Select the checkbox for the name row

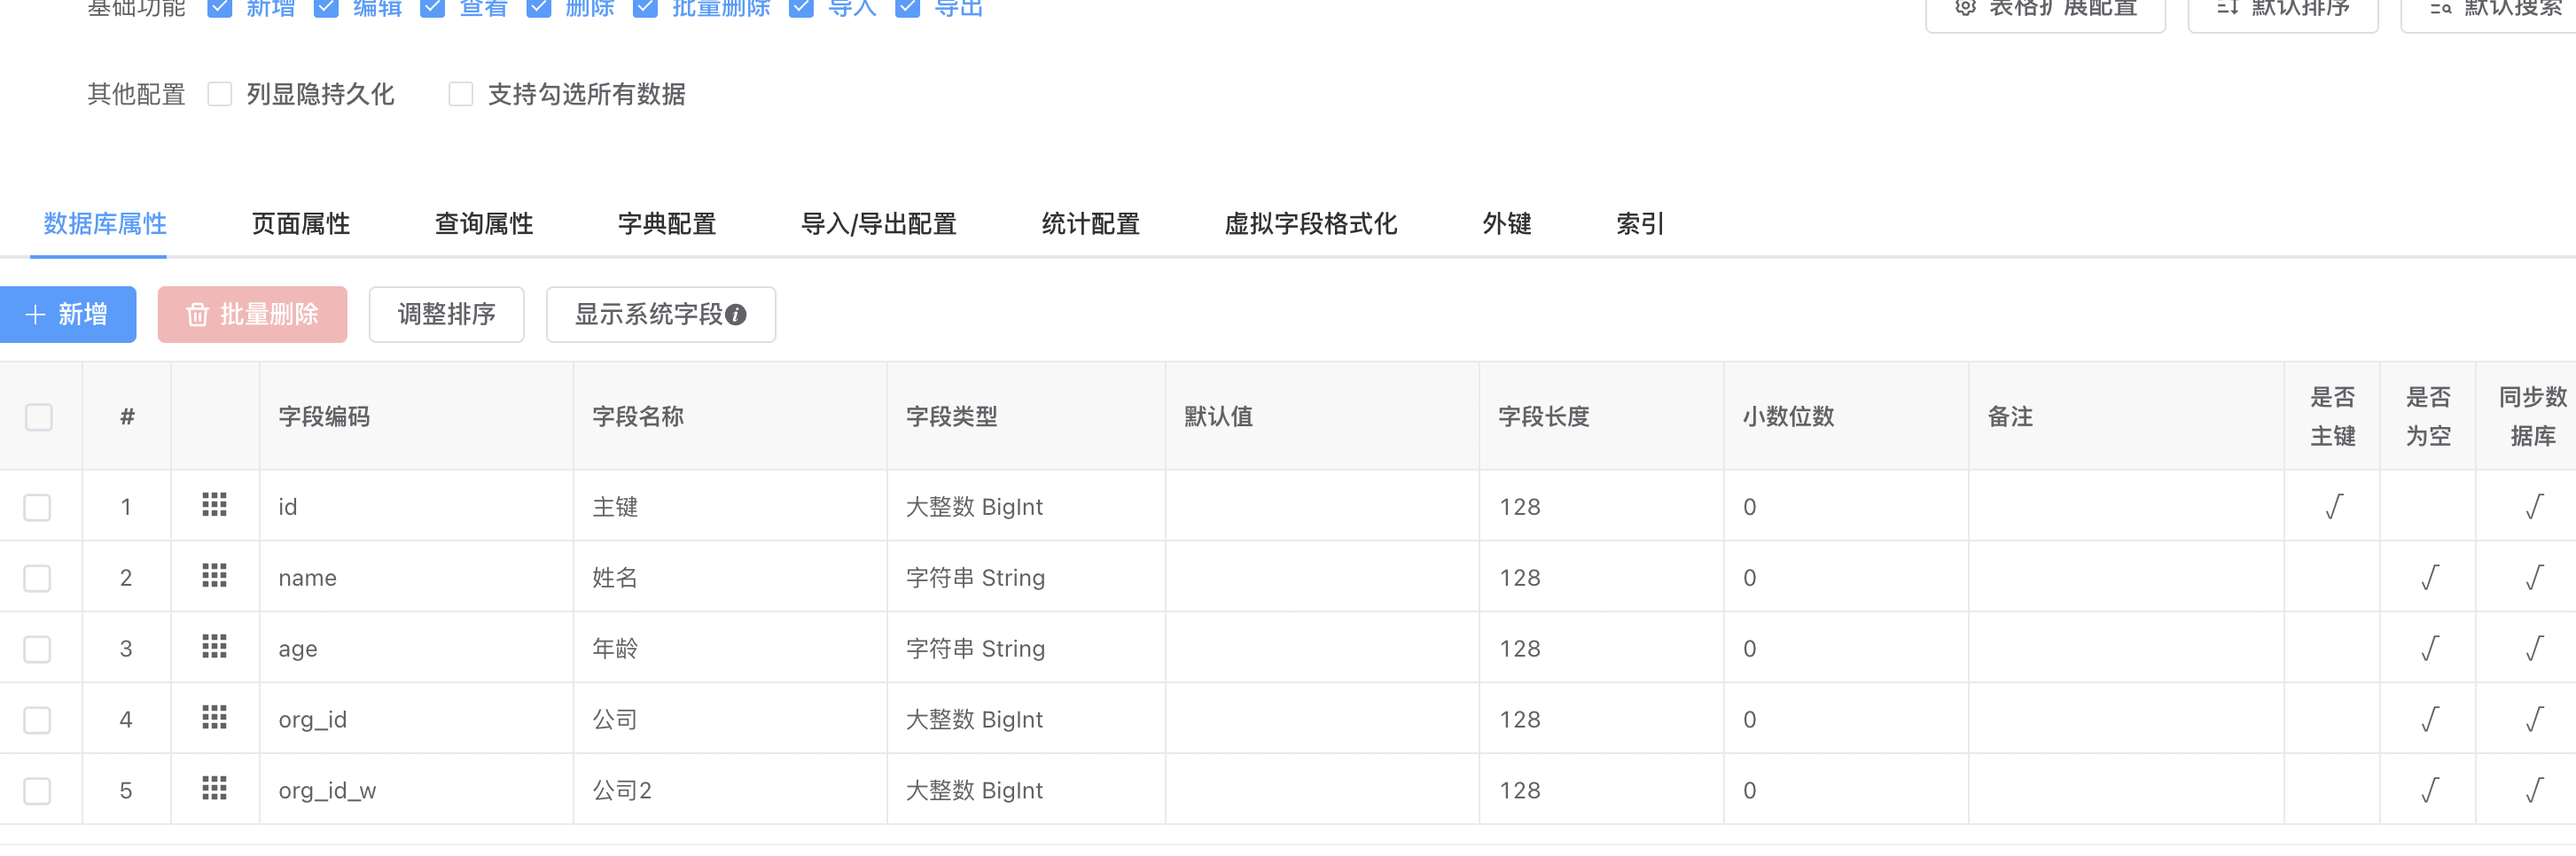point(38,578)
